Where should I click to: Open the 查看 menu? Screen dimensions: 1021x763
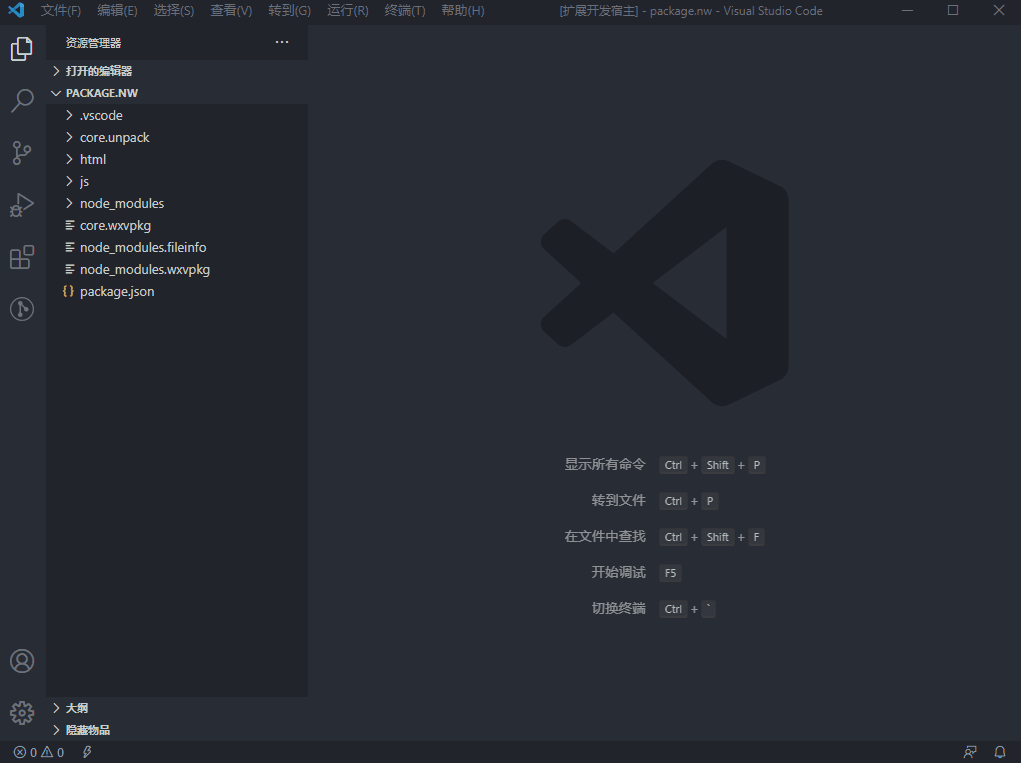[231, 11]
